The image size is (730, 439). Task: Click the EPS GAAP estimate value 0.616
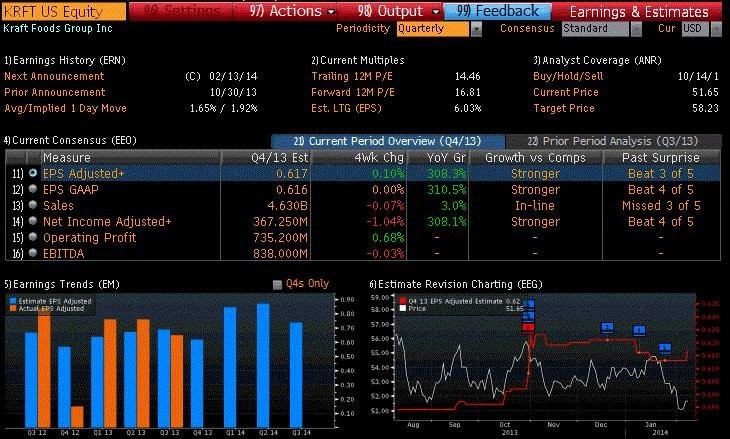point(291,189)
